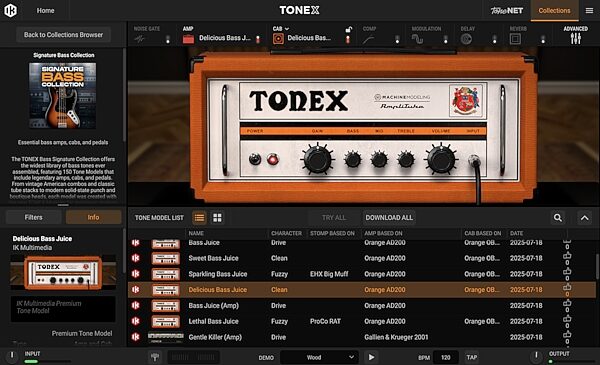Play the demo loop
The width and height of the screenshot is (600, 365).
tap(371, 357)
